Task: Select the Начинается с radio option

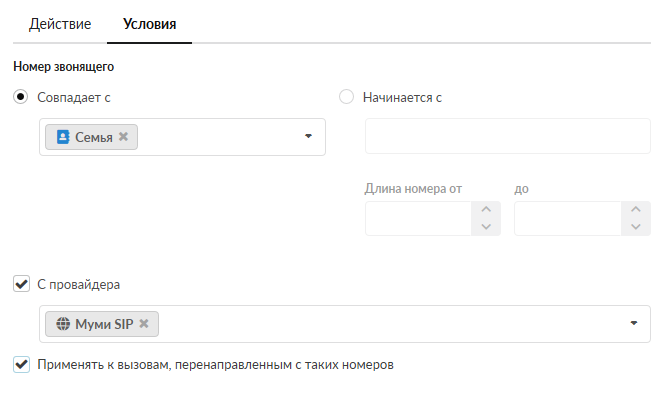Action: pyautogui.click(x=347, y=97)
